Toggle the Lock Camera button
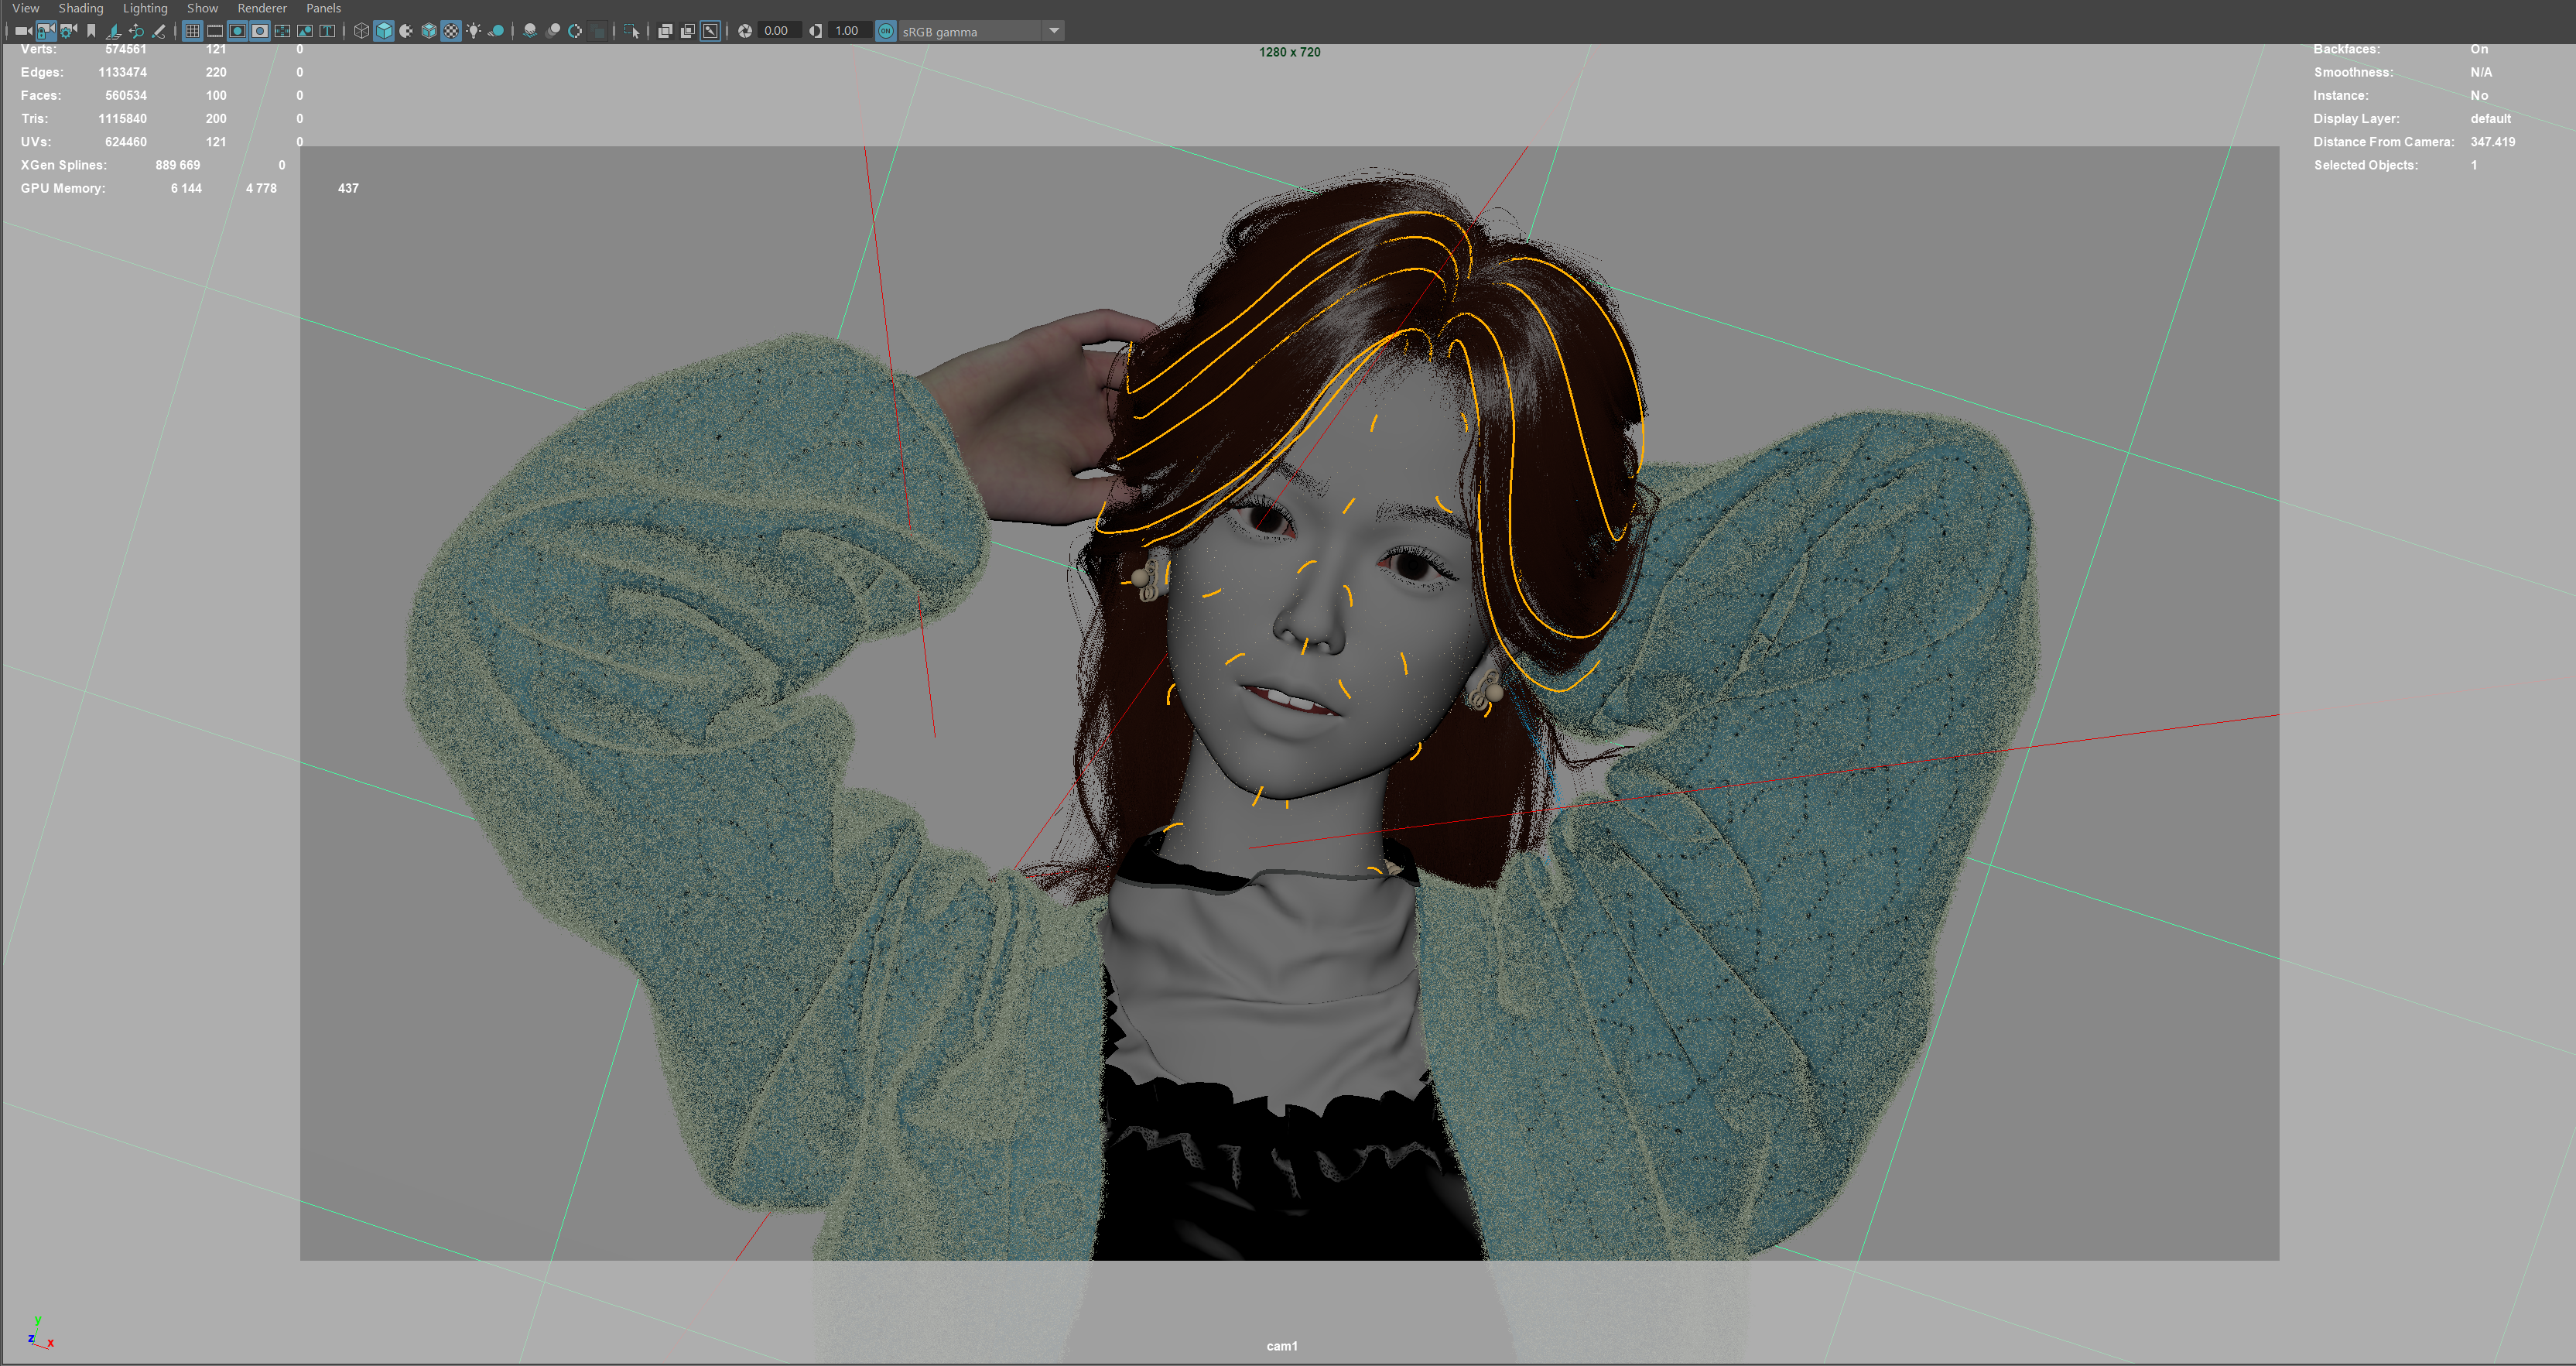This screenshot has width=2576, height=1366. click(x=46, y=31)
